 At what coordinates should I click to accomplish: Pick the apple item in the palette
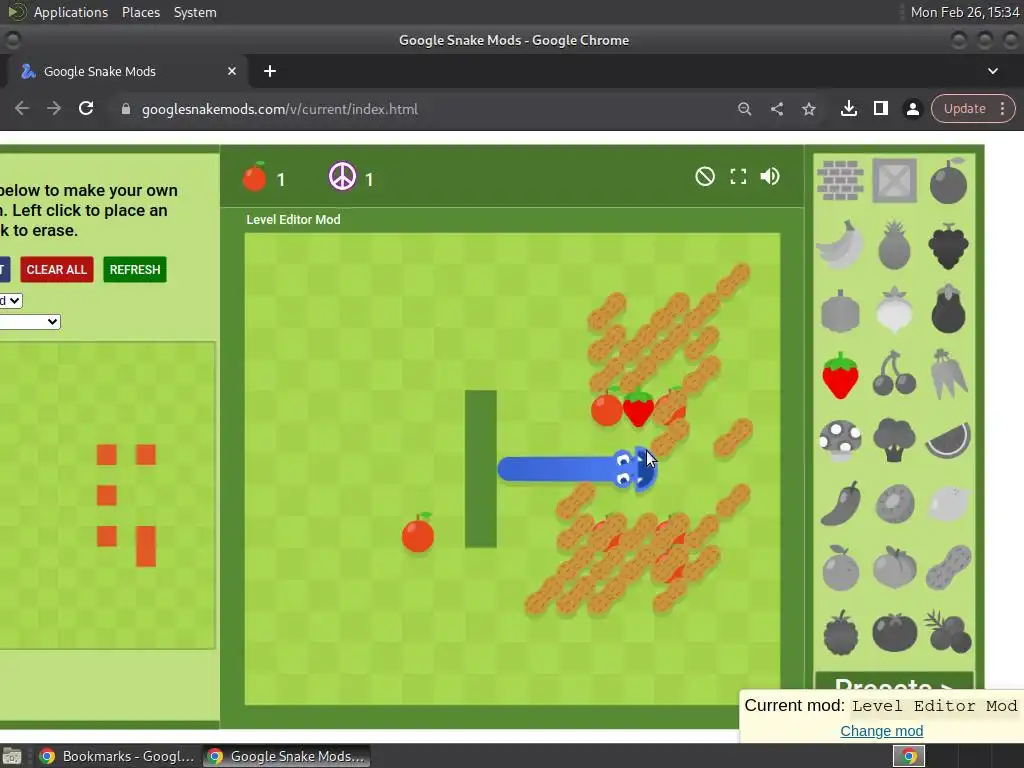pos(948,181)
